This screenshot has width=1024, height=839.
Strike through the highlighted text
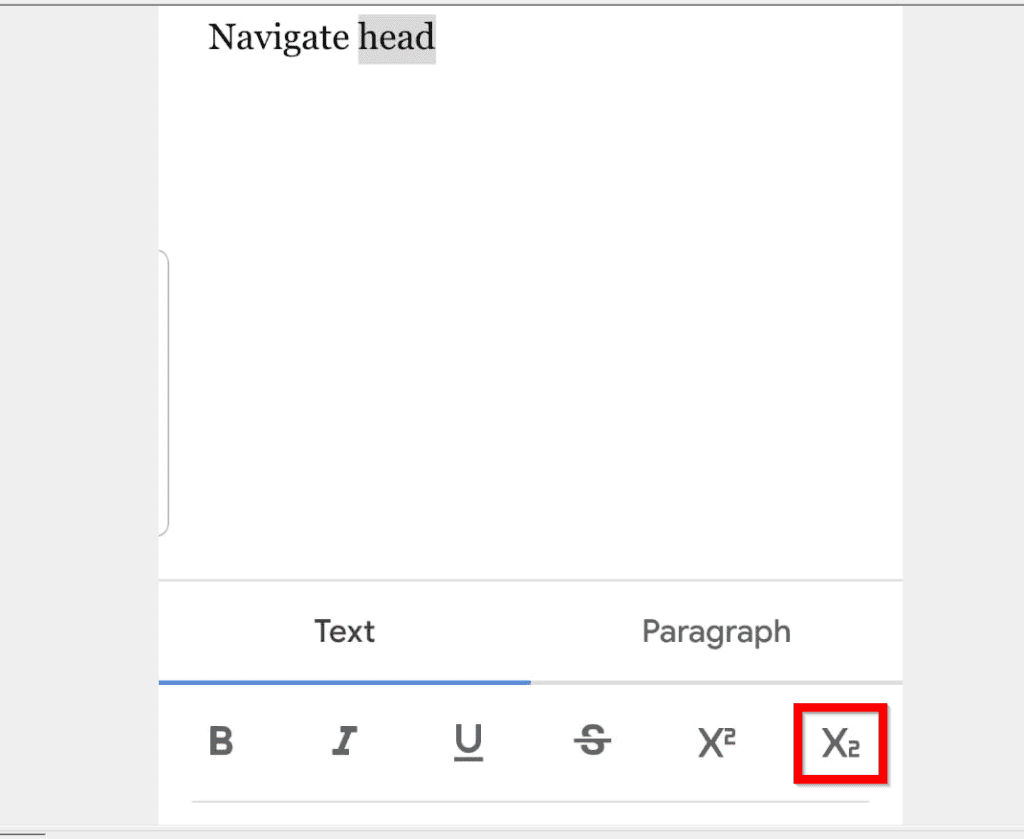[x=593, y=742]
